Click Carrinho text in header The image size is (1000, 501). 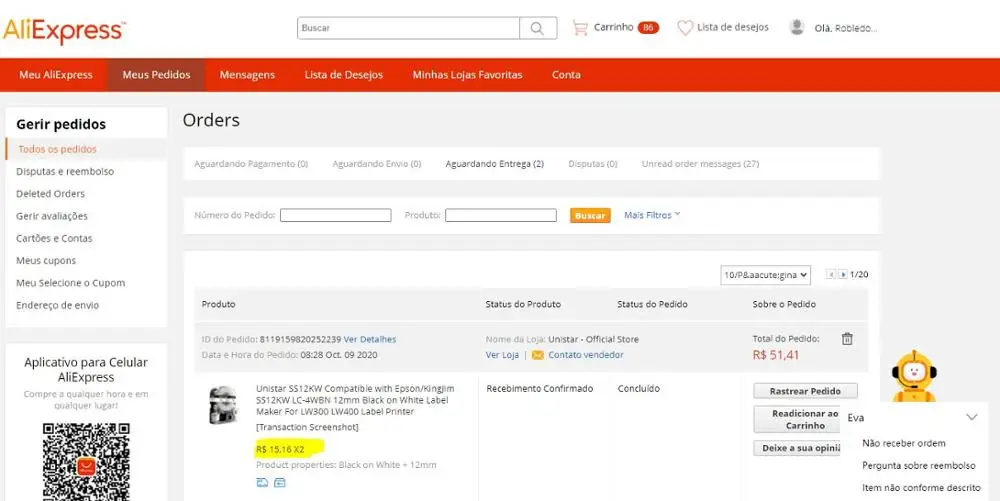click(x=614, y=27)
